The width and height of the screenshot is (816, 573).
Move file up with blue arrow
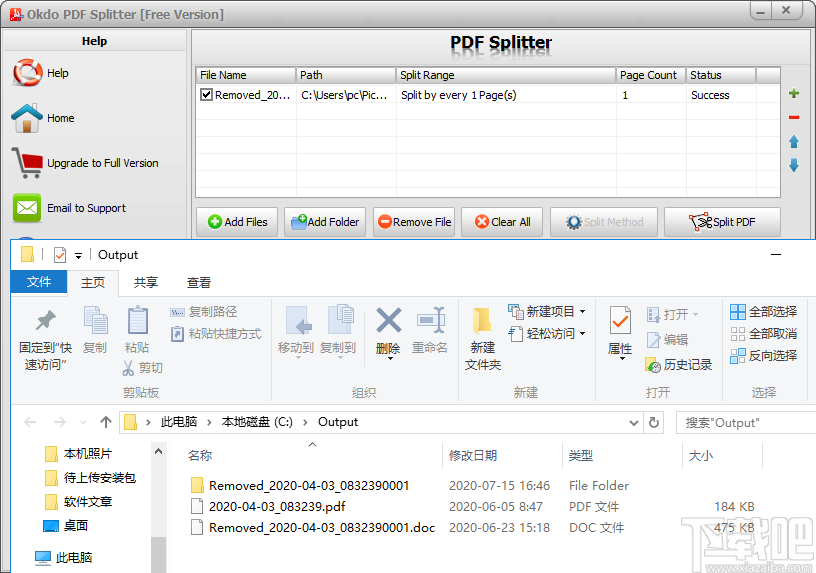(x=794, y=142)
